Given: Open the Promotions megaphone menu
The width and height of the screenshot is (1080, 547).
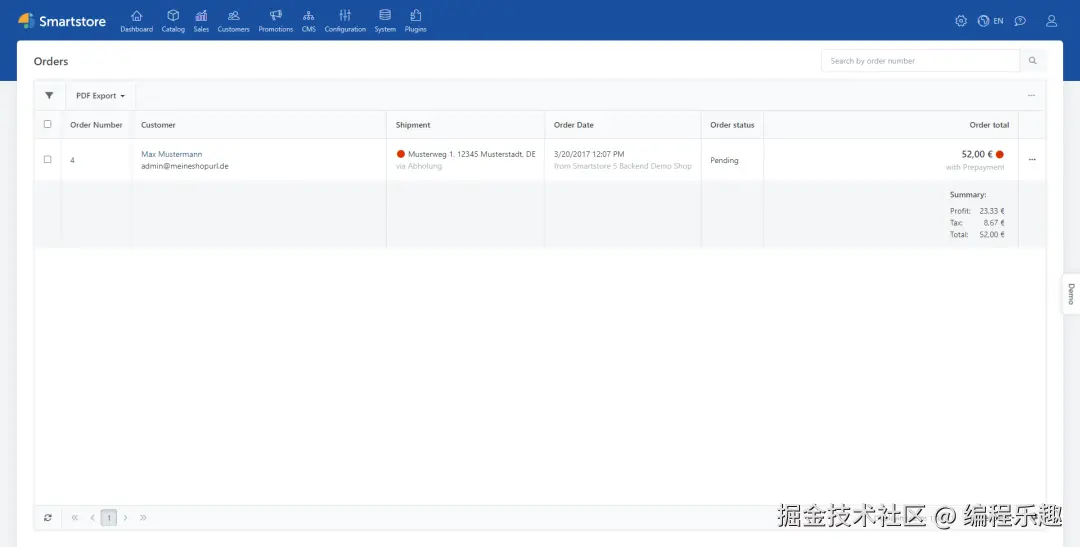Looking at the screenshot, I should coord(276,21).
